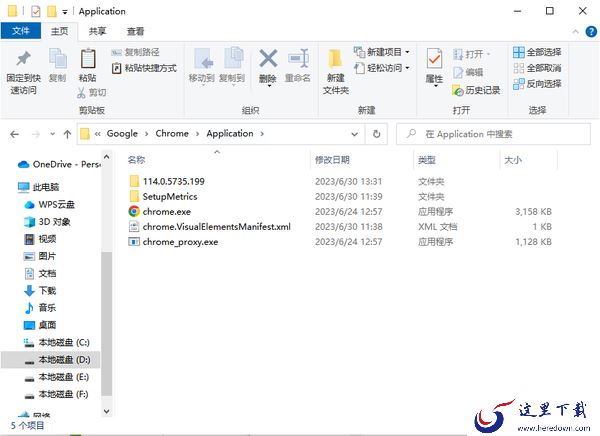Click 全部选择 select all
600x436 pixels.
(x=537, y=52)
